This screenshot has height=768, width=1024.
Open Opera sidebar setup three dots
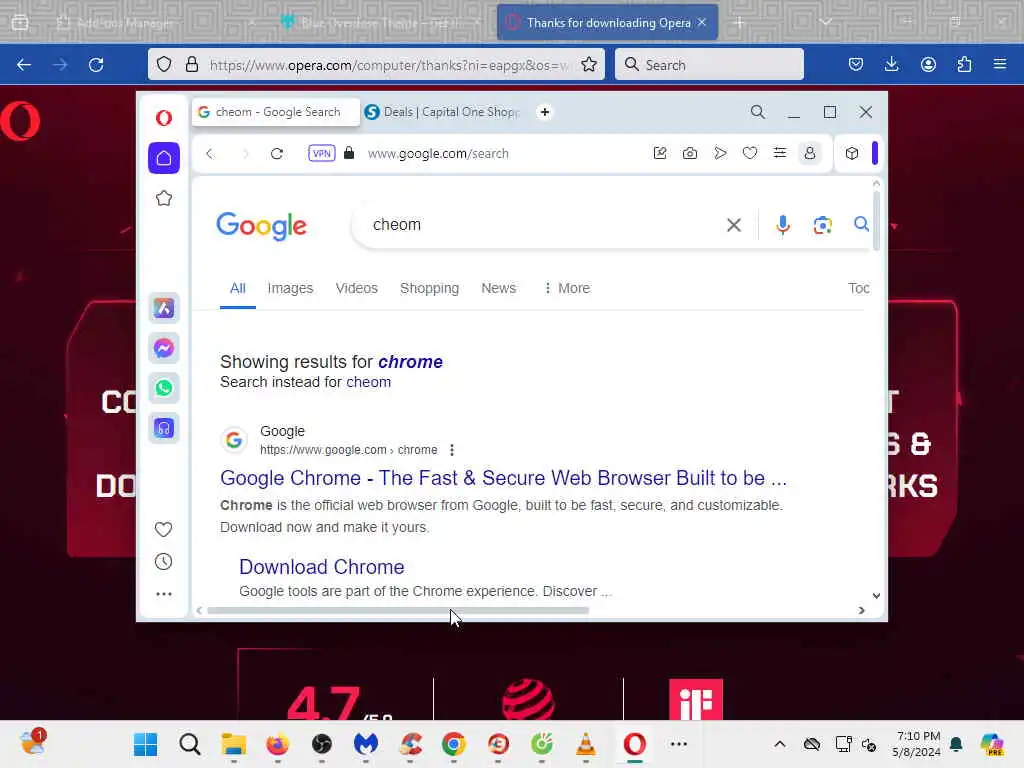click(x=164, y=594)
